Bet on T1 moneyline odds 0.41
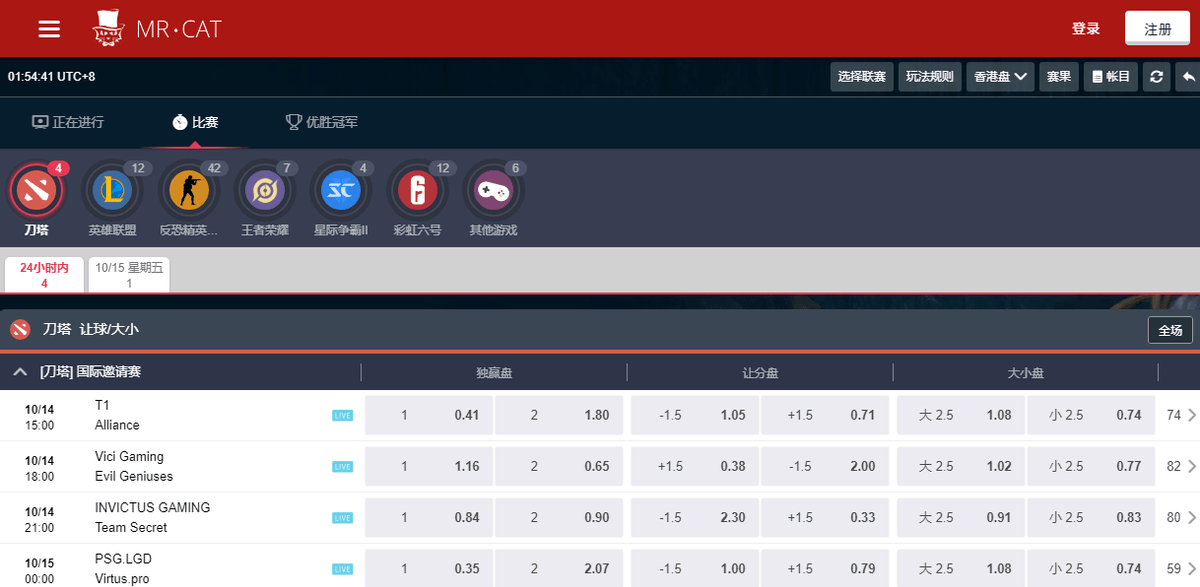The width and height of the screenshot is (1200, 587). tap(428, 415)
